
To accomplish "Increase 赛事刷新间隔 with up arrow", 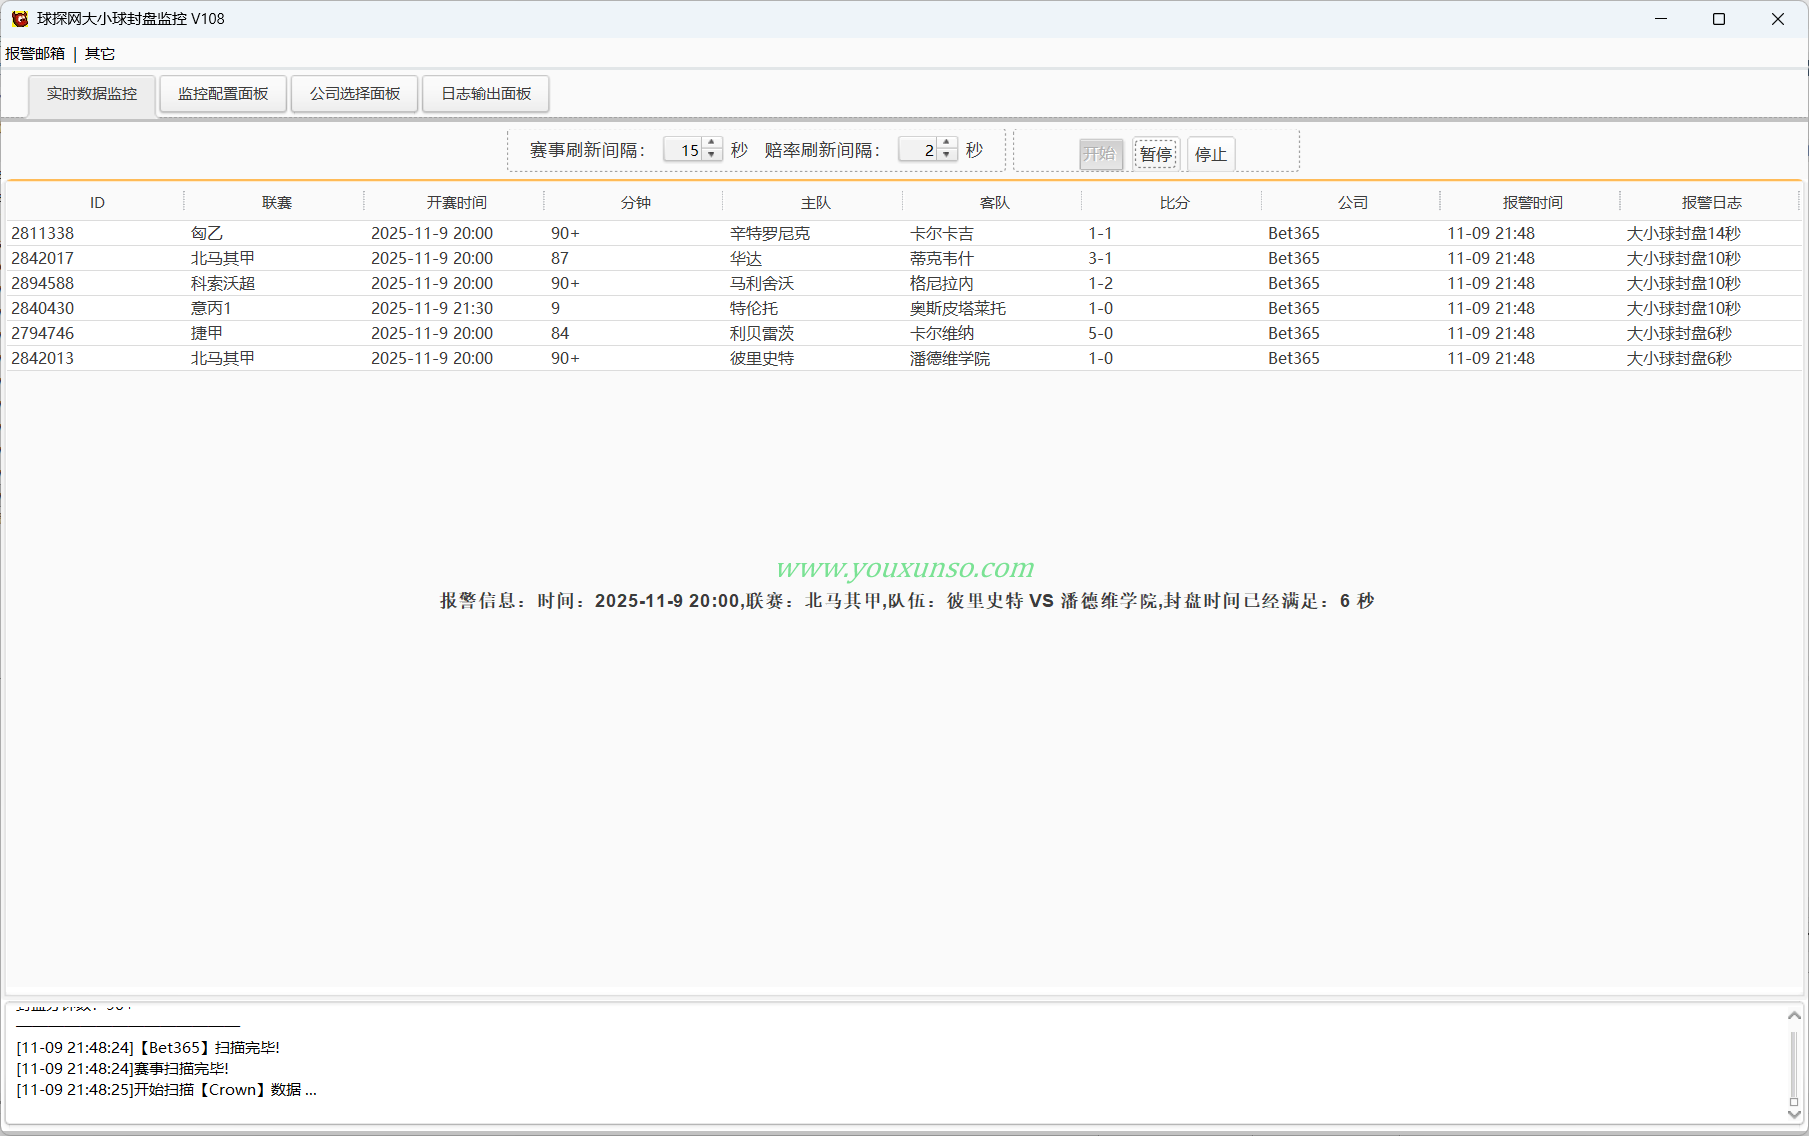I will 712,144.
